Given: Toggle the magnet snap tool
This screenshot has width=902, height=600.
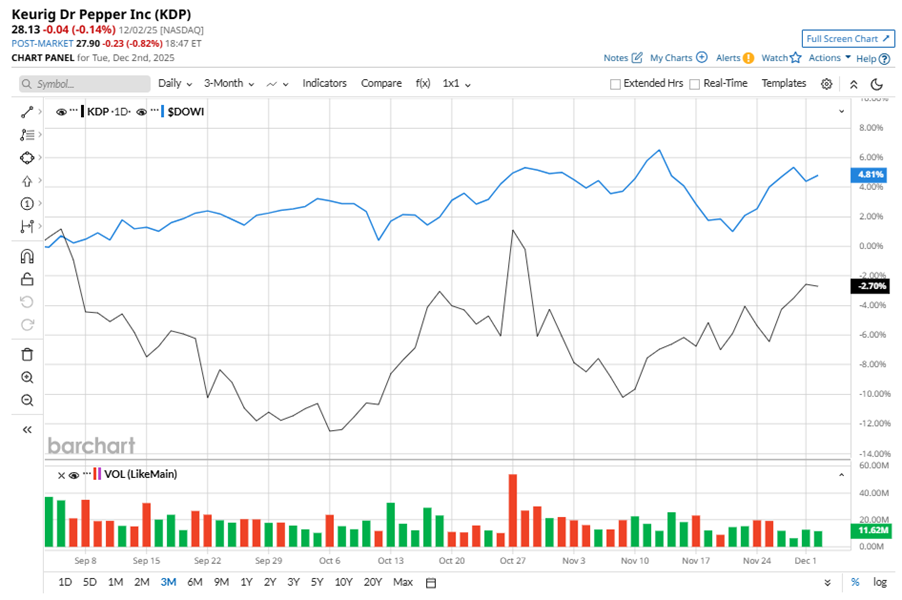Looking at the screenshot, I should (x=27, y=256).
